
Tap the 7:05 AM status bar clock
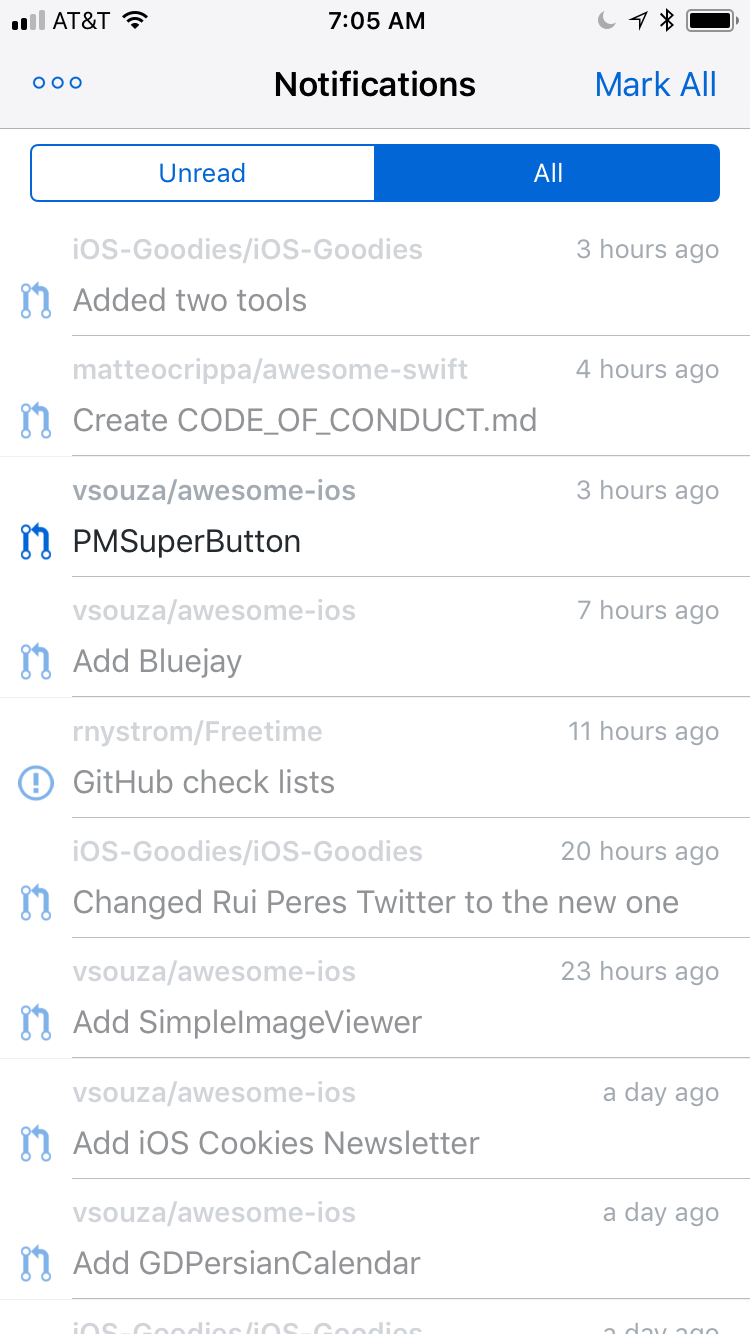click(376, 21)
